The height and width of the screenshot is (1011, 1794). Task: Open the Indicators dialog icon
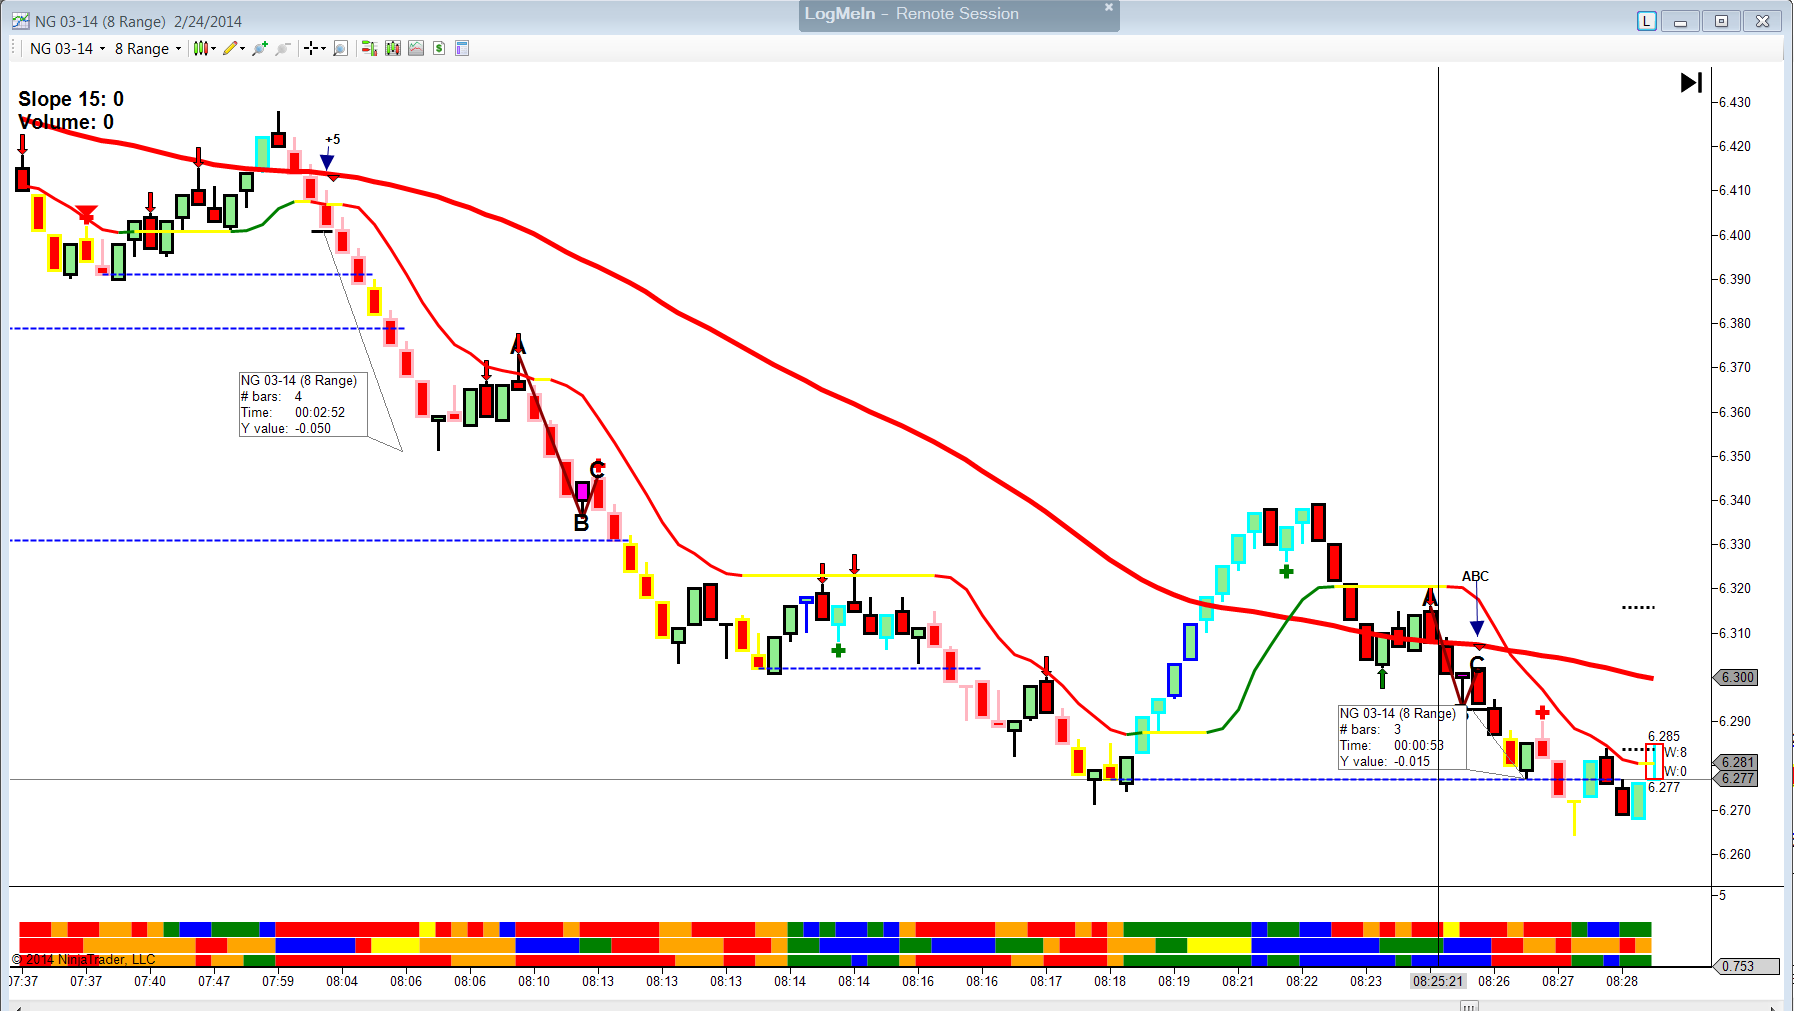[x=416, y=48]
